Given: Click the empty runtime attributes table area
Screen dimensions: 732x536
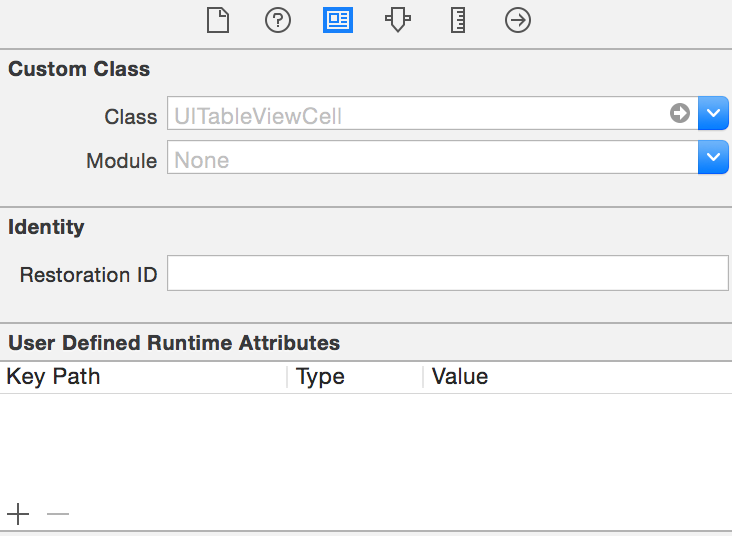Looking at the screenshot, I should coord(366,445).
